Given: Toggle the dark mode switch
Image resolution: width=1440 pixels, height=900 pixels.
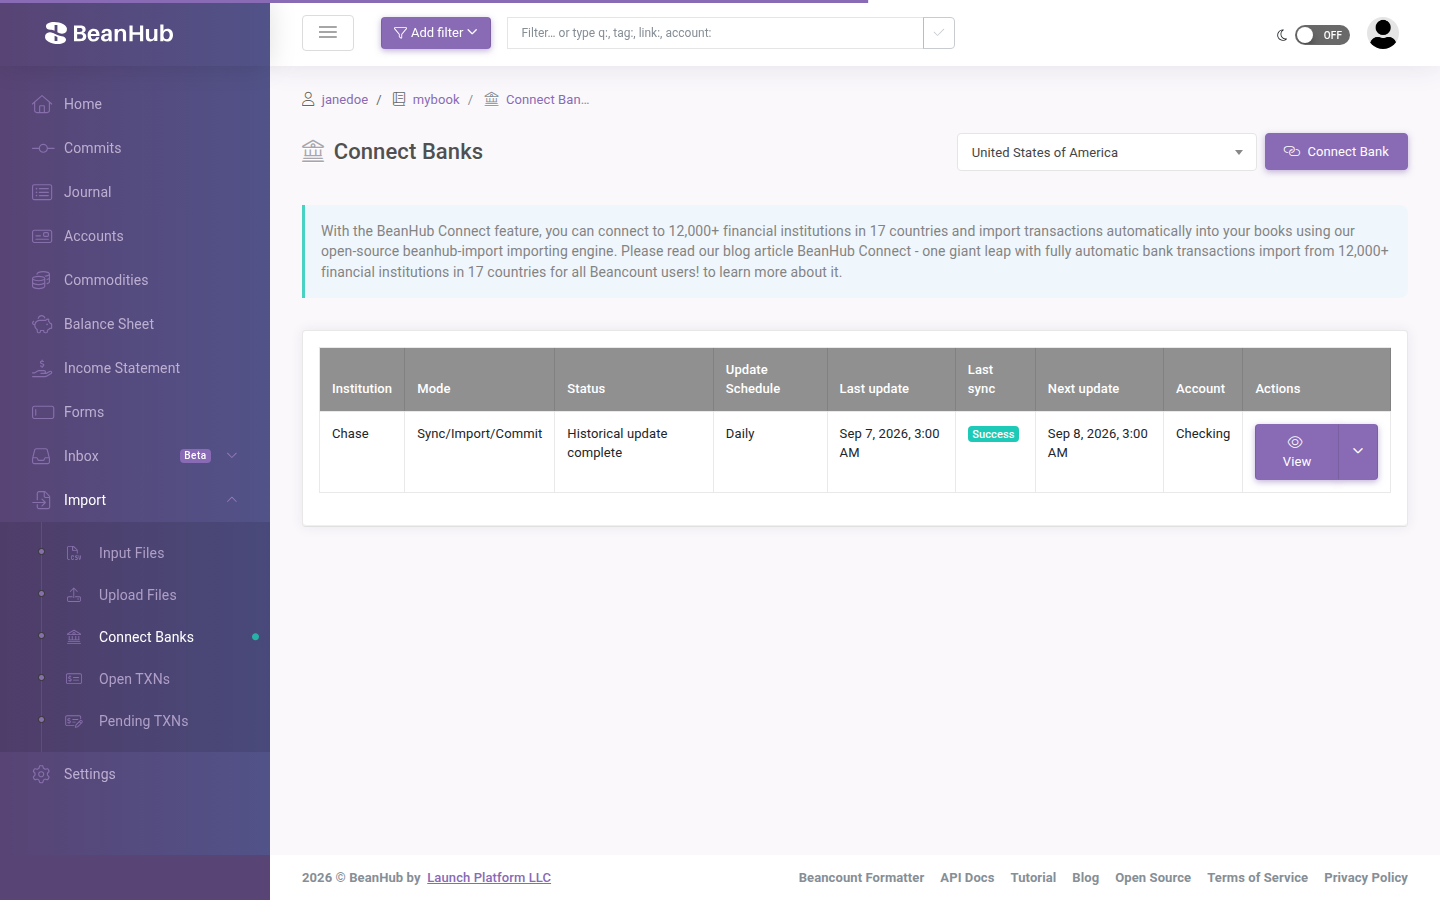Looking at the screenshot, I should tap(1322, 35).
